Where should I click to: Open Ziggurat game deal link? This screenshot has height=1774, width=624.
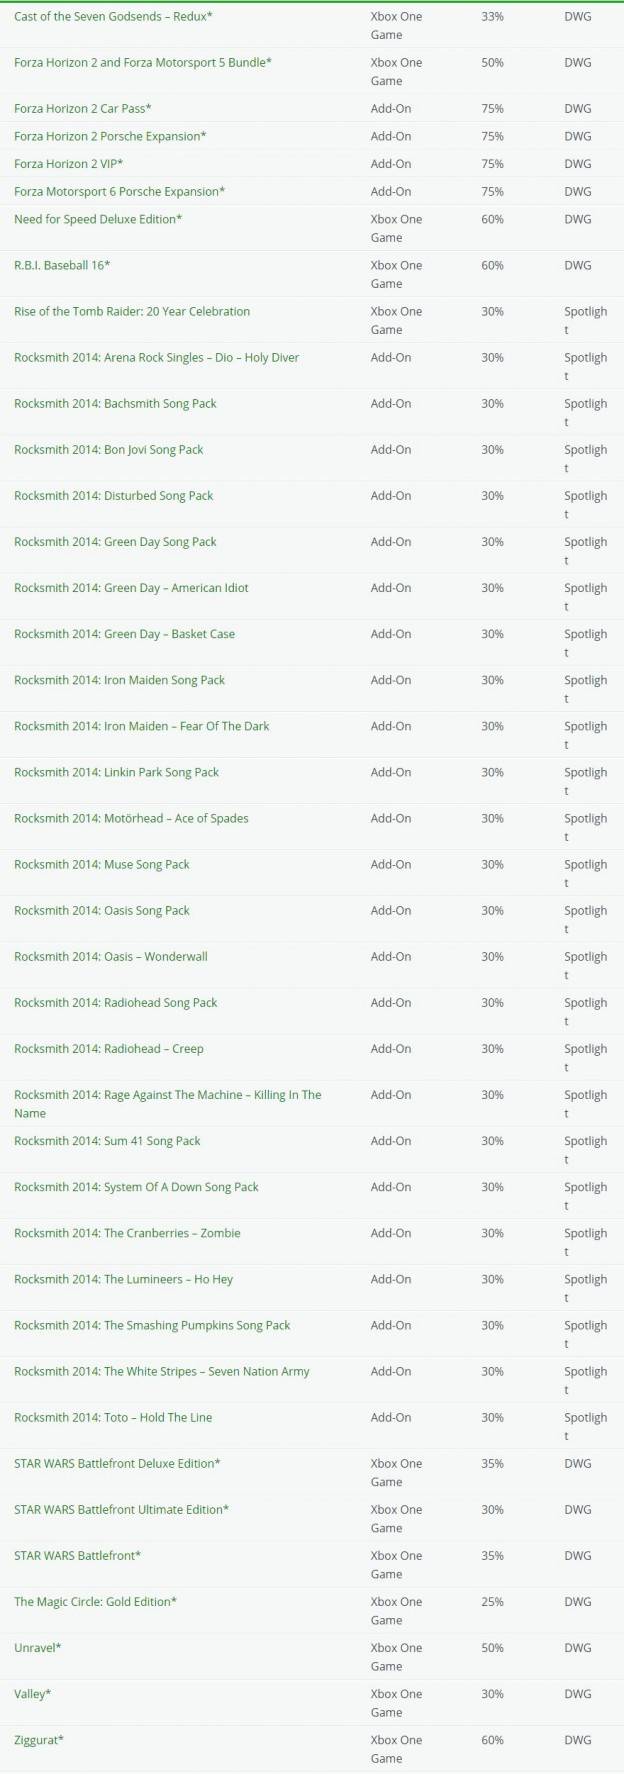coord(39,1741)
